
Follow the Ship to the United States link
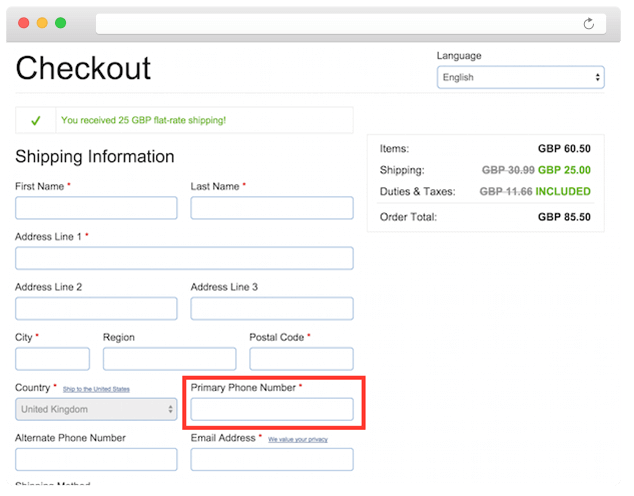[96, 389]
